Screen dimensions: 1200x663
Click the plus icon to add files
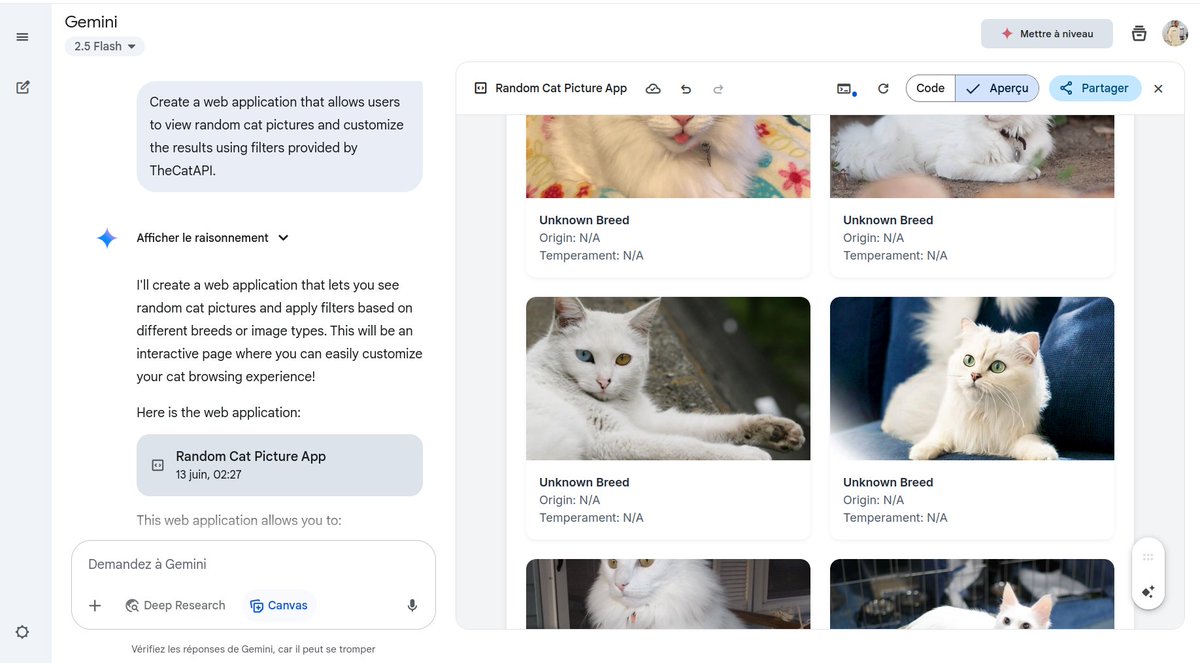(x=95, y=605)
